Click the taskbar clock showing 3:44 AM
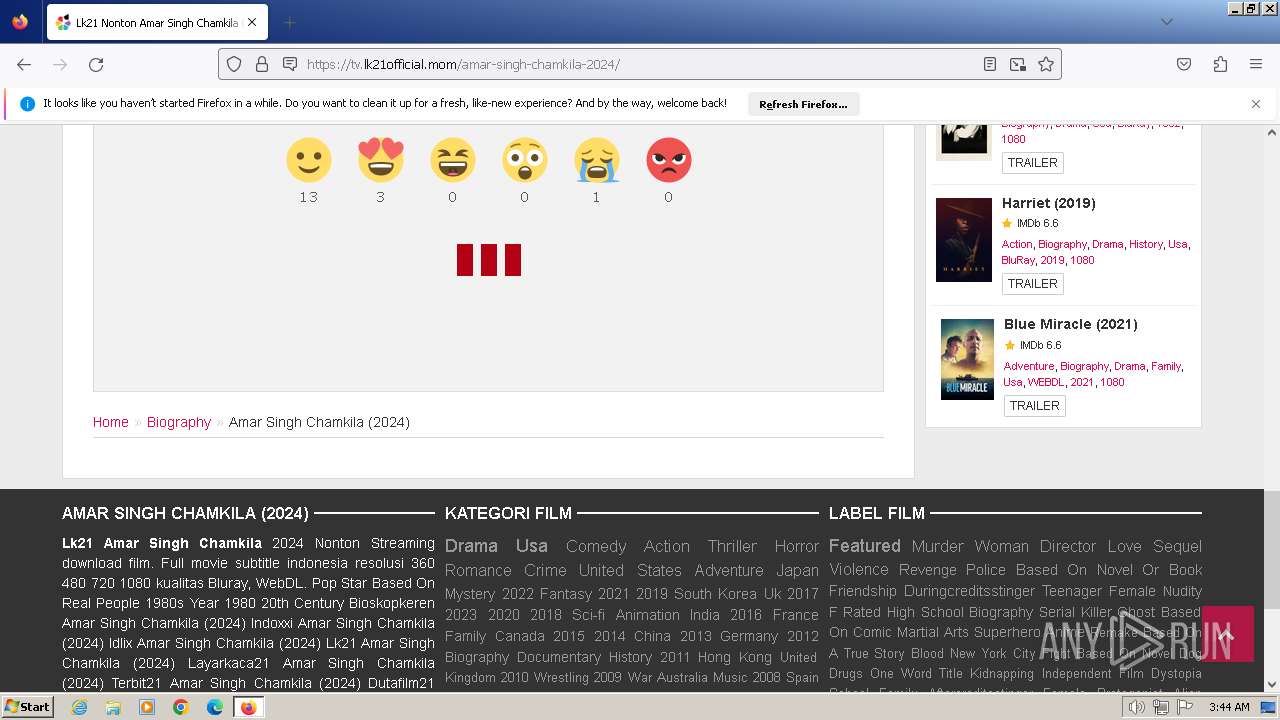 (x=1229, y=707)
